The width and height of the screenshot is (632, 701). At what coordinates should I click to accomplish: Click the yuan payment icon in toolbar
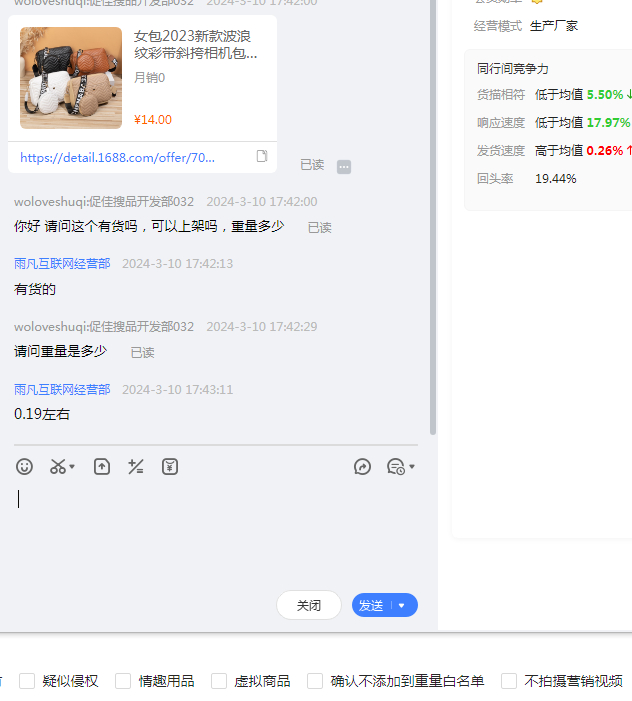[x=170, y=466]
